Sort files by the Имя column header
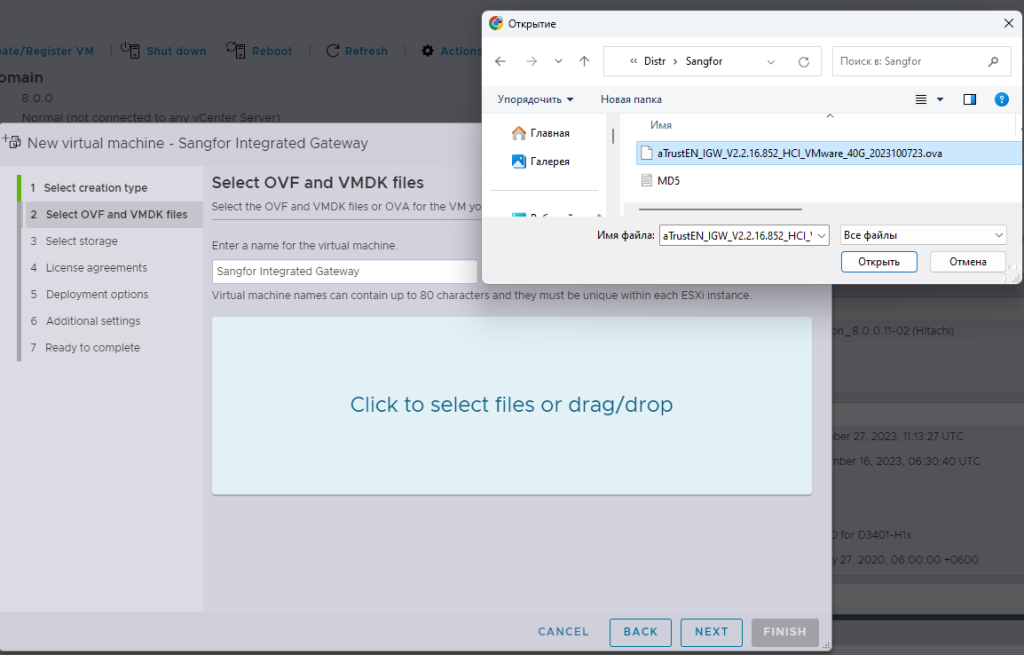This screenshot has height=655, width=1024. coord(661,125)
